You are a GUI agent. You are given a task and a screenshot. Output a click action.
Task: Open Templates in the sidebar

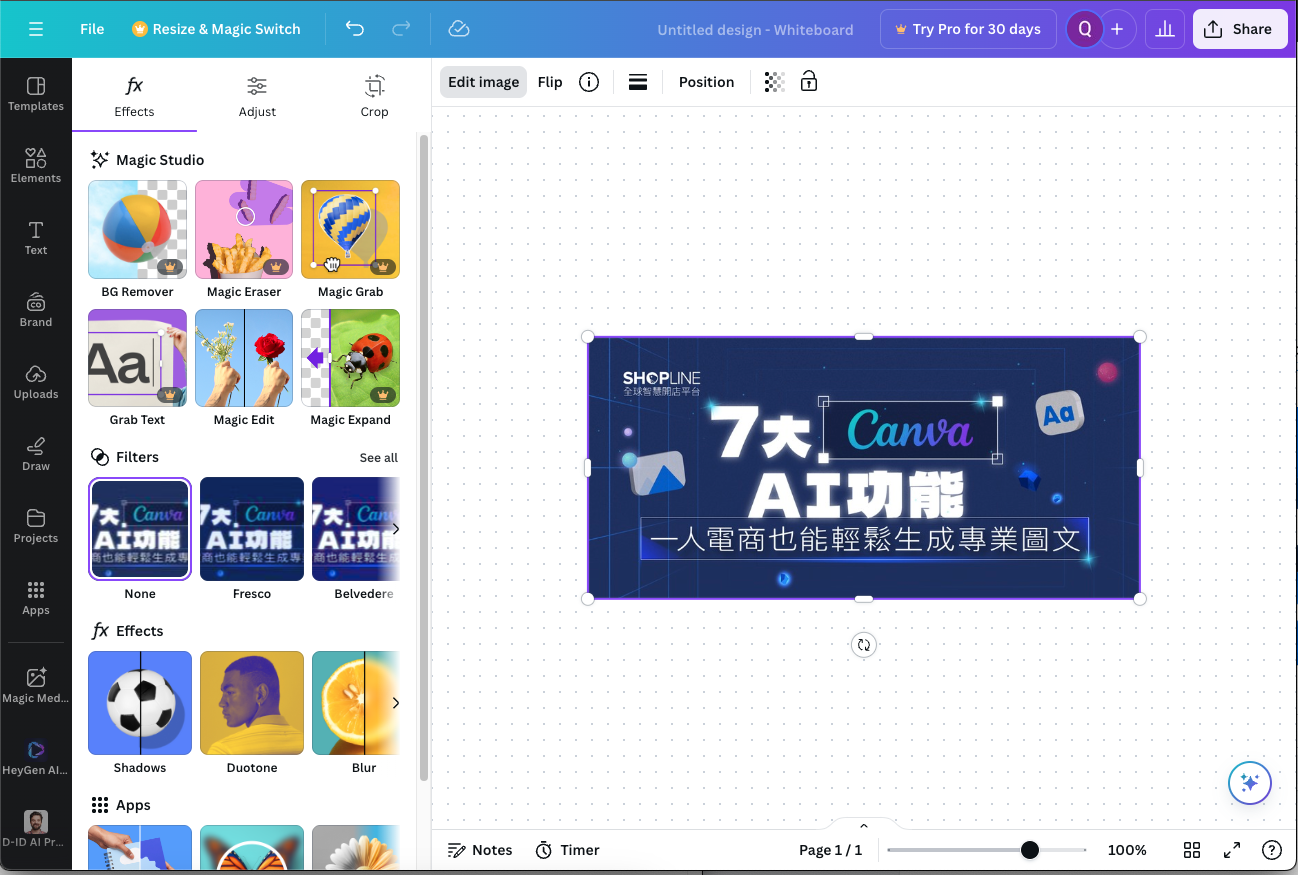pyautogui.click(x=36, y=94)
